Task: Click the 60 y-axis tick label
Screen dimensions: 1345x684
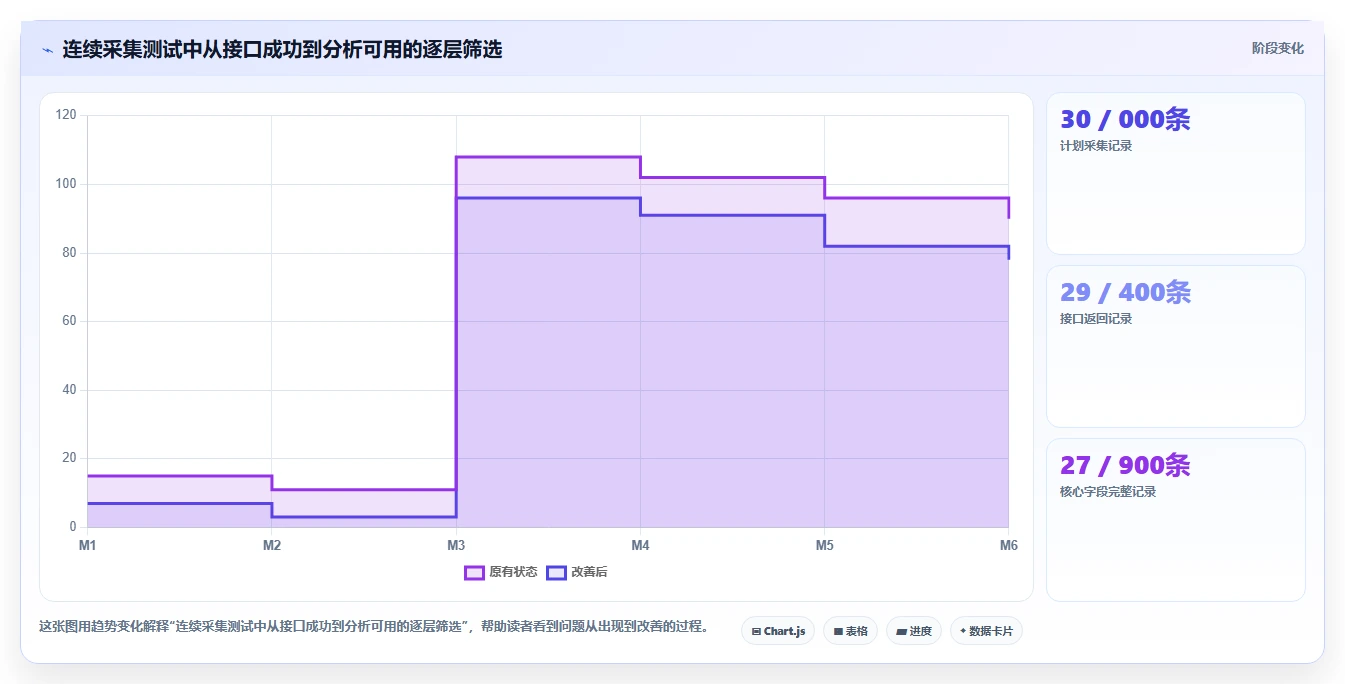Action: pos(69,321)
